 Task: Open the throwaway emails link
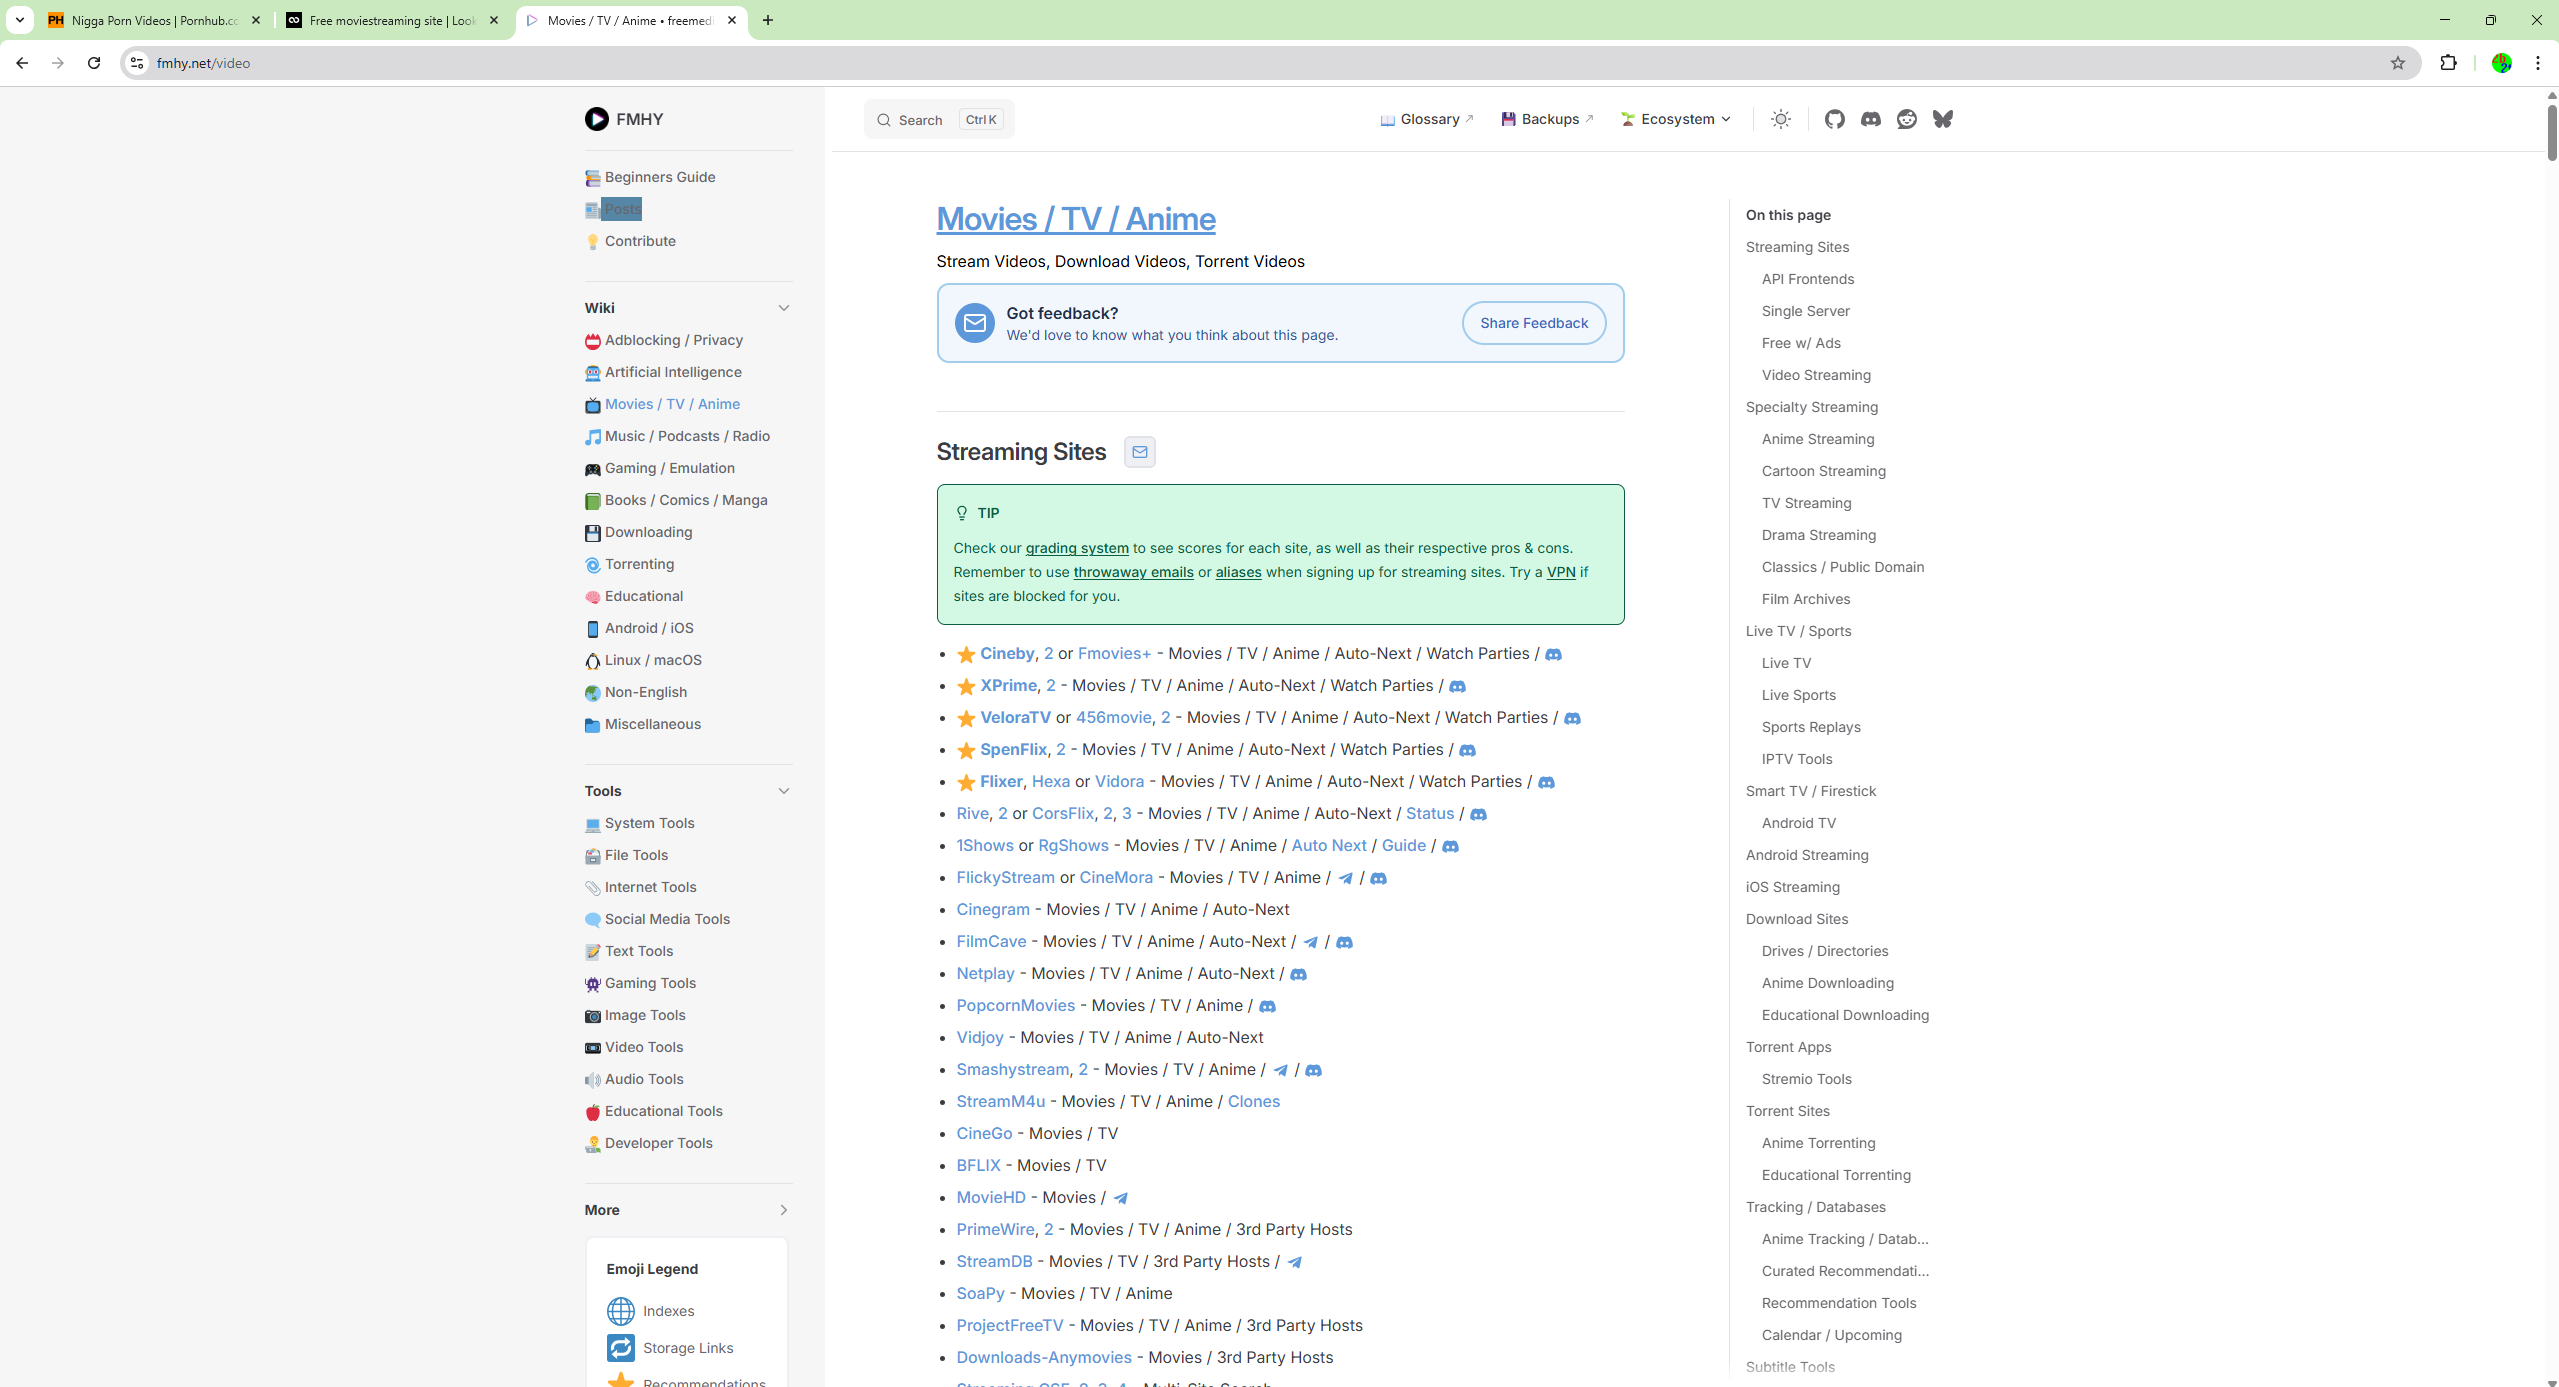point(1133,572)
